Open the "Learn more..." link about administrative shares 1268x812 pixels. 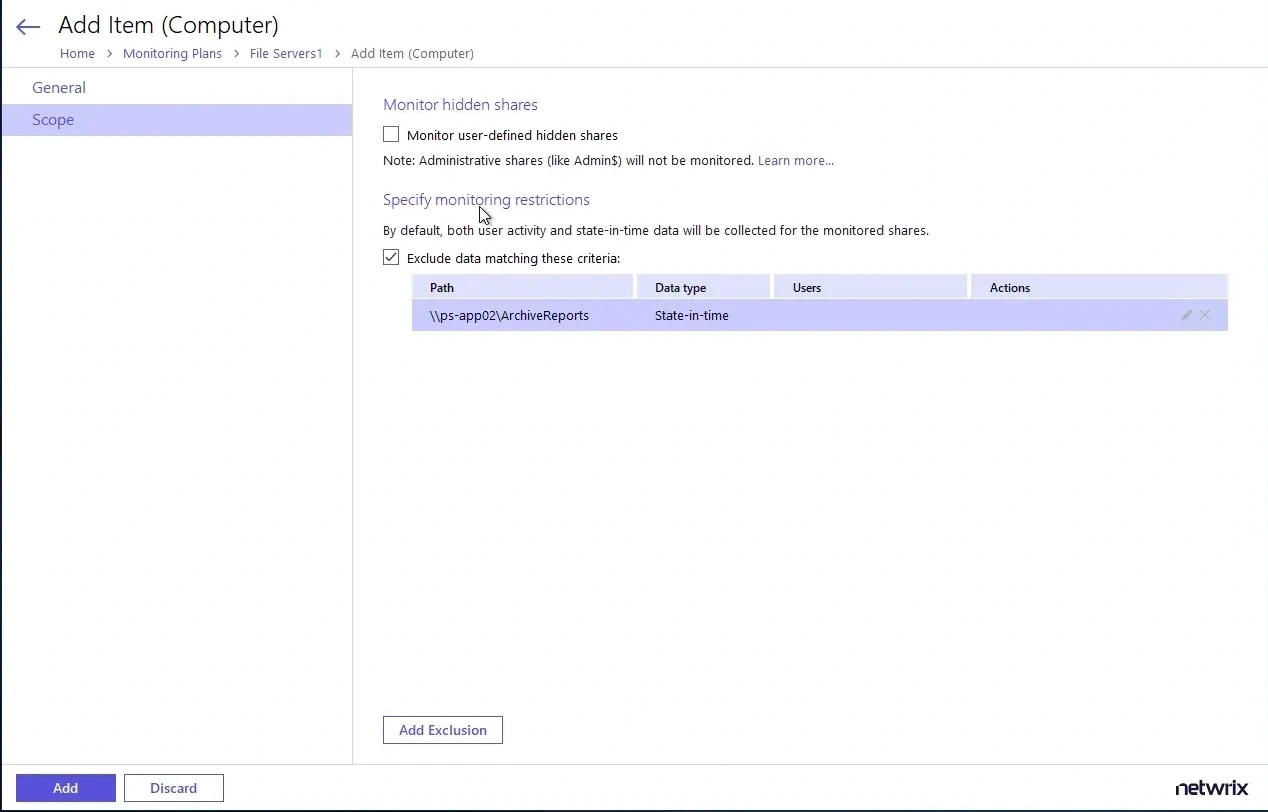[x=795, y=160]
